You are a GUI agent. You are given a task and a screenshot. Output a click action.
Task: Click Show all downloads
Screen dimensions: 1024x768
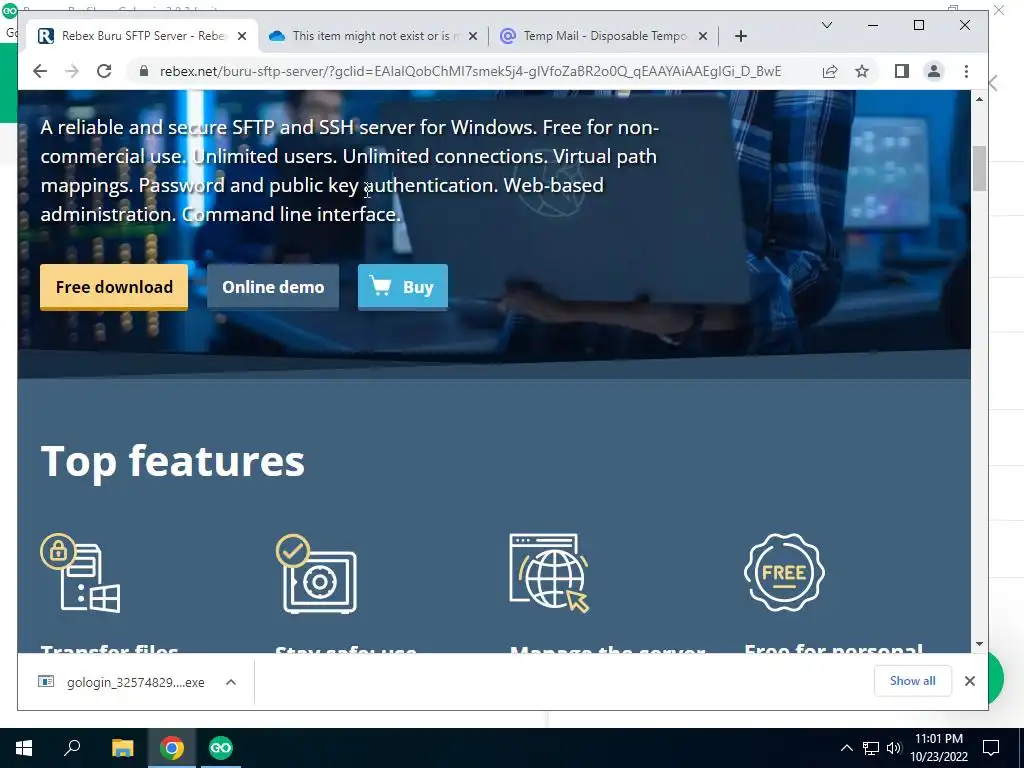[912, 680]
